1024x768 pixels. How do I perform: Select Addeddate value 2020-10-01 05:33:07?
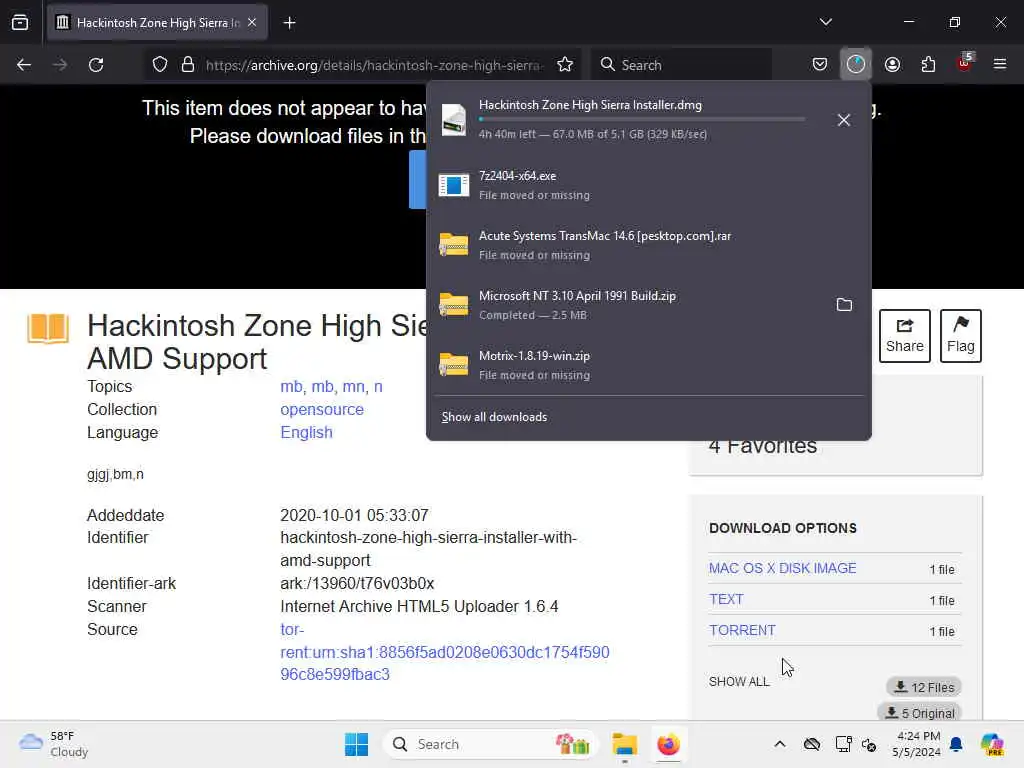[x=355, y=515]
